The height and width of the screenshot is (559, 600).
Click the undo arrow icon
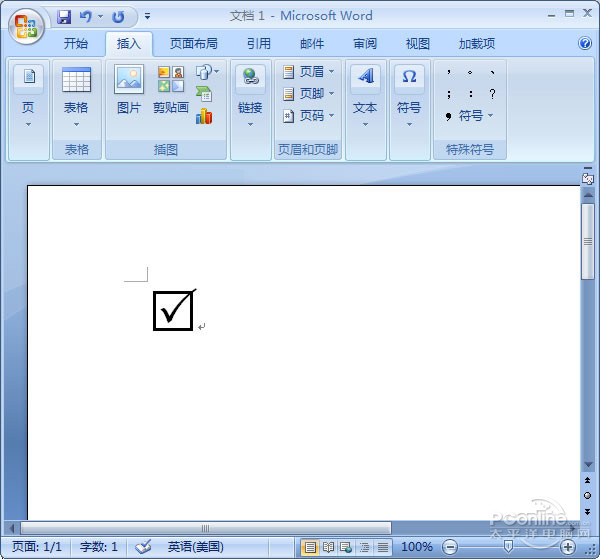tap(85, 17)
